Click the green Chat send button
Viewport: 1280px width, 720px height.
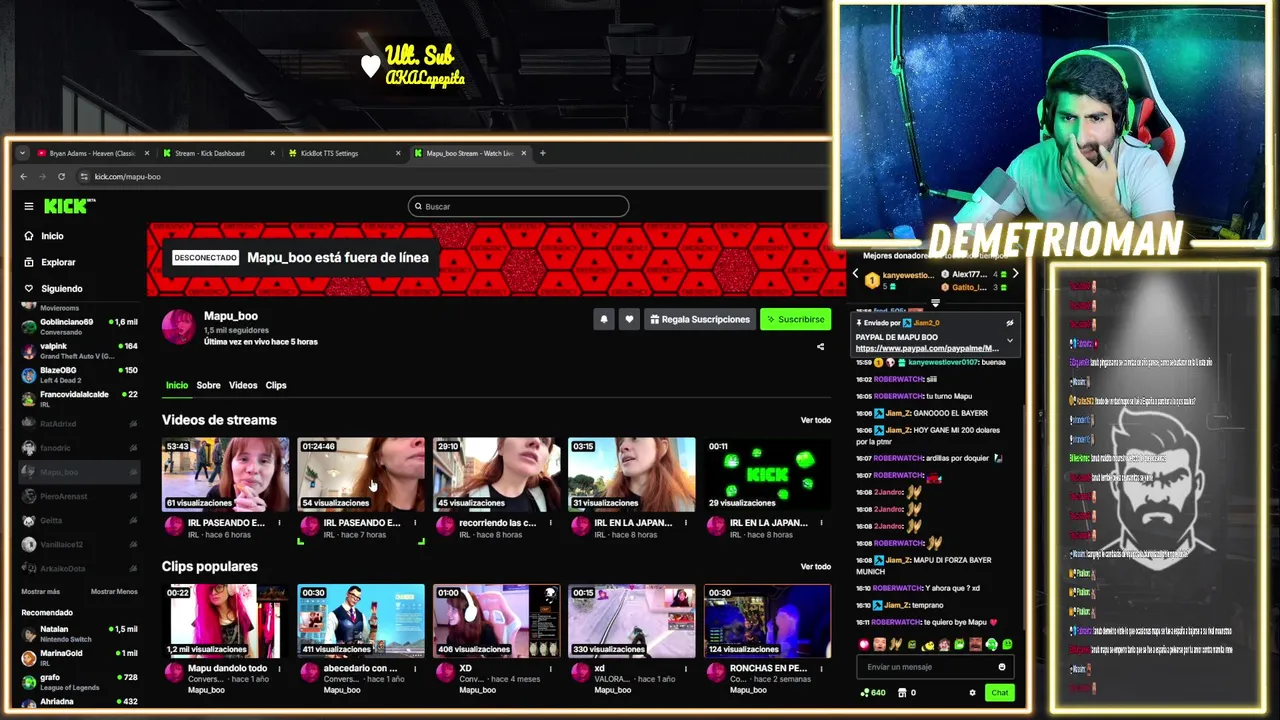999,692
